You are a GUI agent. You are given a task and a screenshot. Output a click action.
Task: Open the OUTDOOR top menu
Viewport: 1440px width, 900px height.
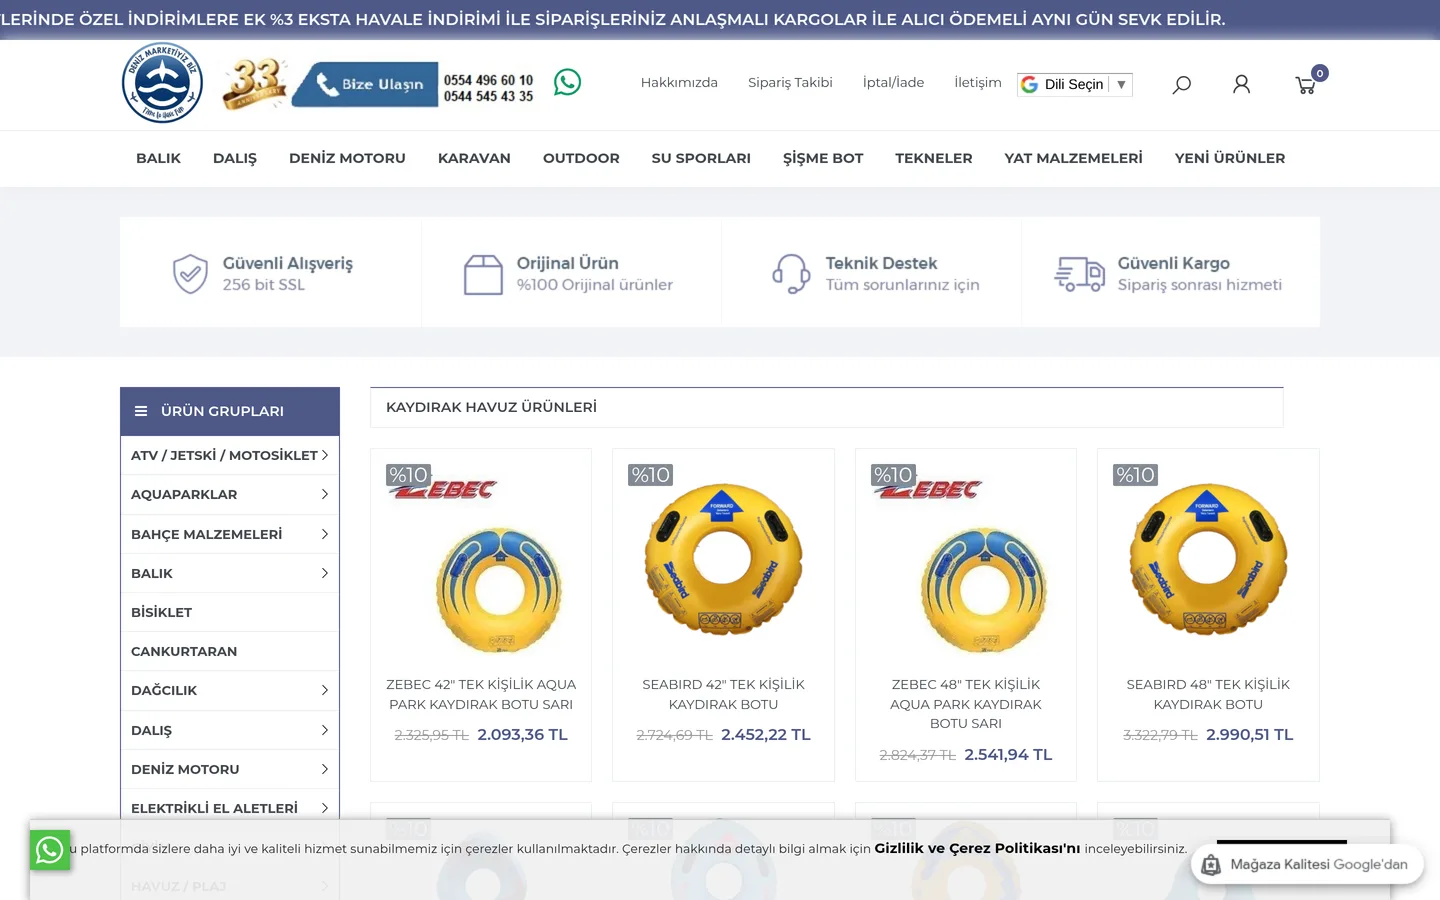tap(581, 158)
